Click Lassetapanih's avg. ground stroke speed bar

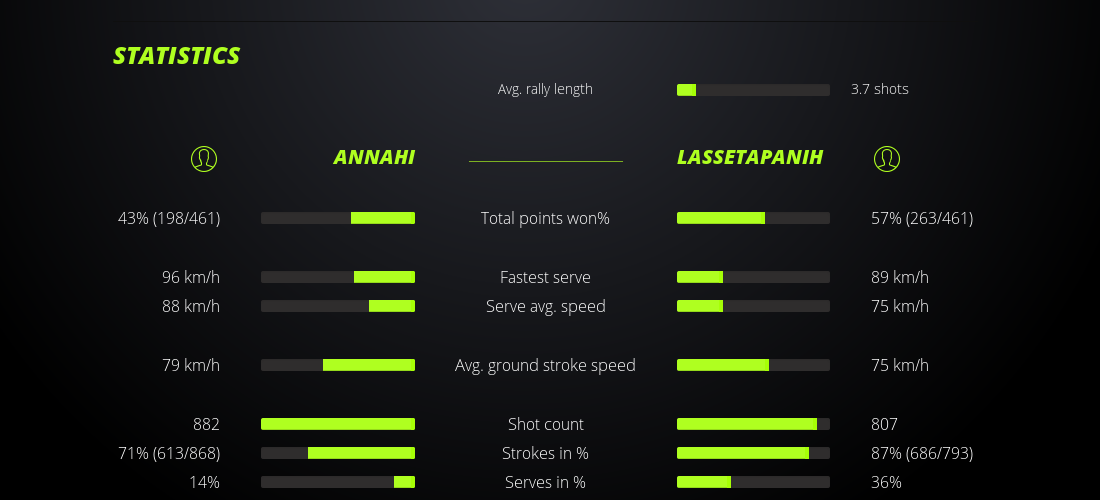[x=753, y=365]
